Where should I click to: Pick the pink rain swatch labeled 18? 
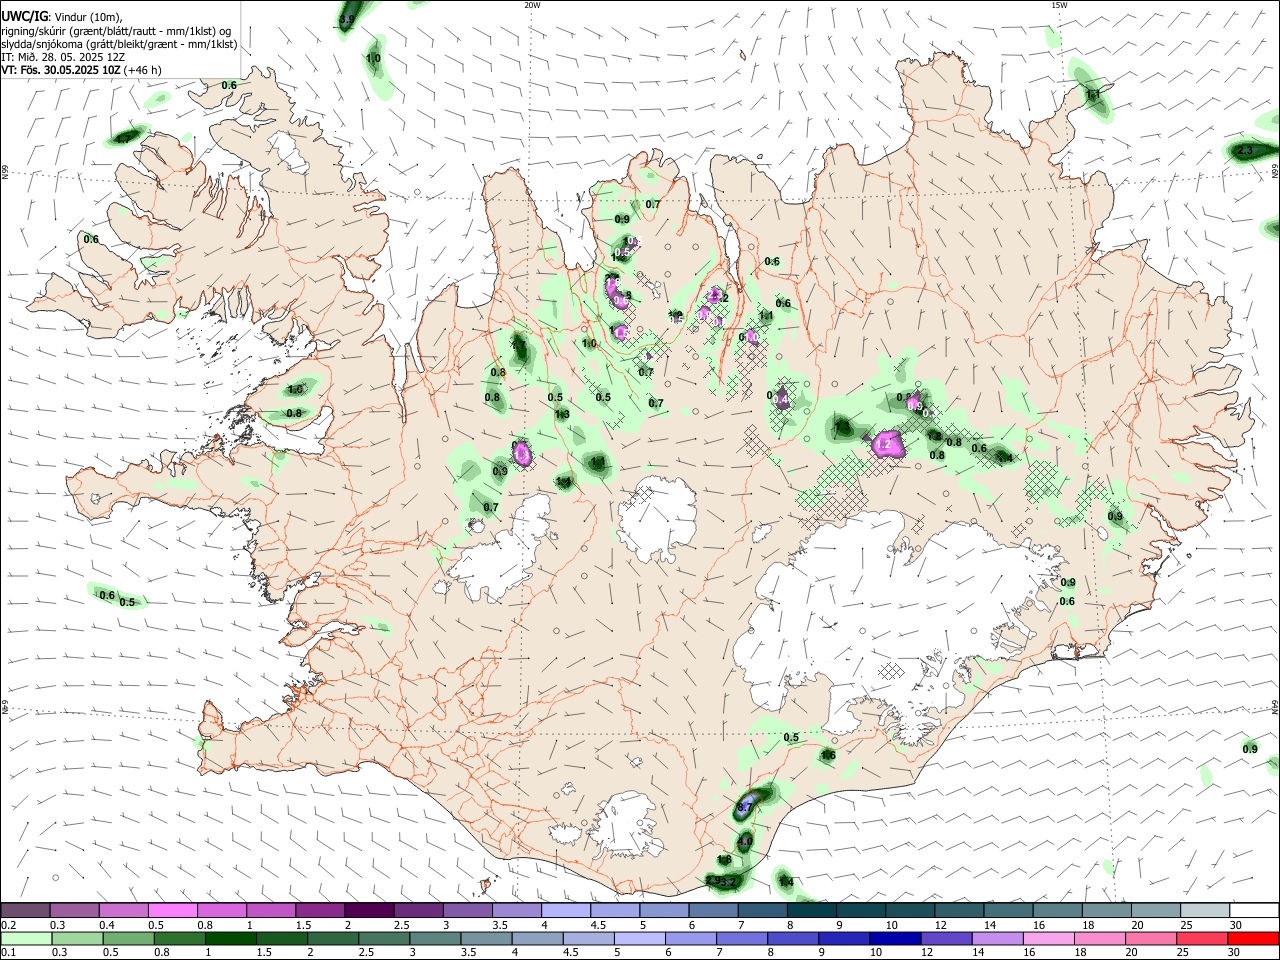coord(1101,939)
